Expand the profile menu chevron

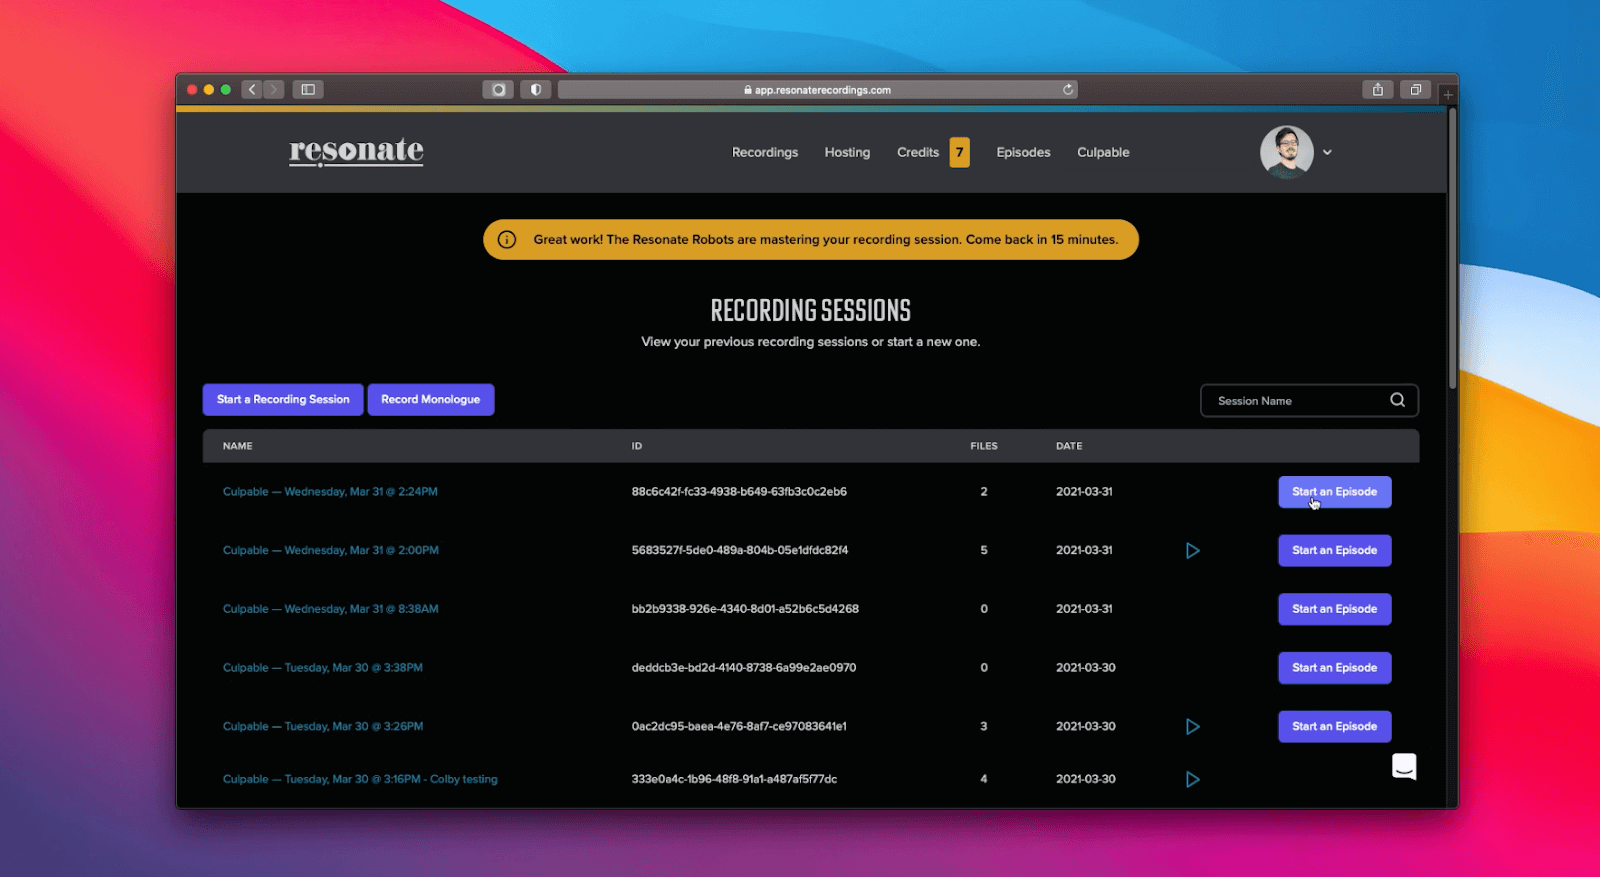pyautogui.click(x=1327, y=152)
